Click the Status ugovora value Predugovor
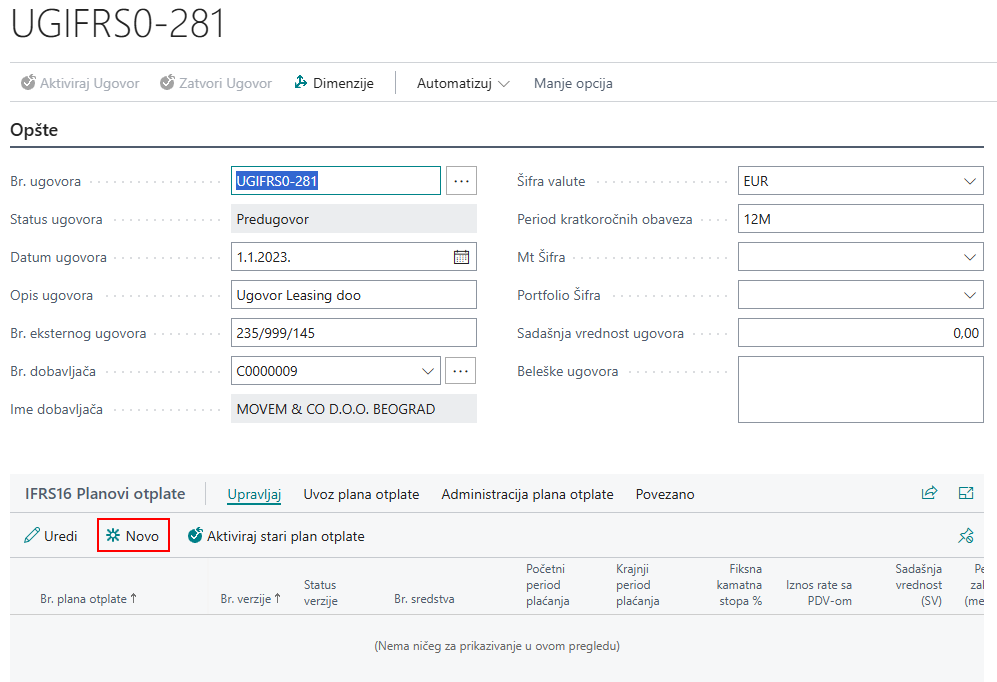997x682 pixels. (354, 219)
